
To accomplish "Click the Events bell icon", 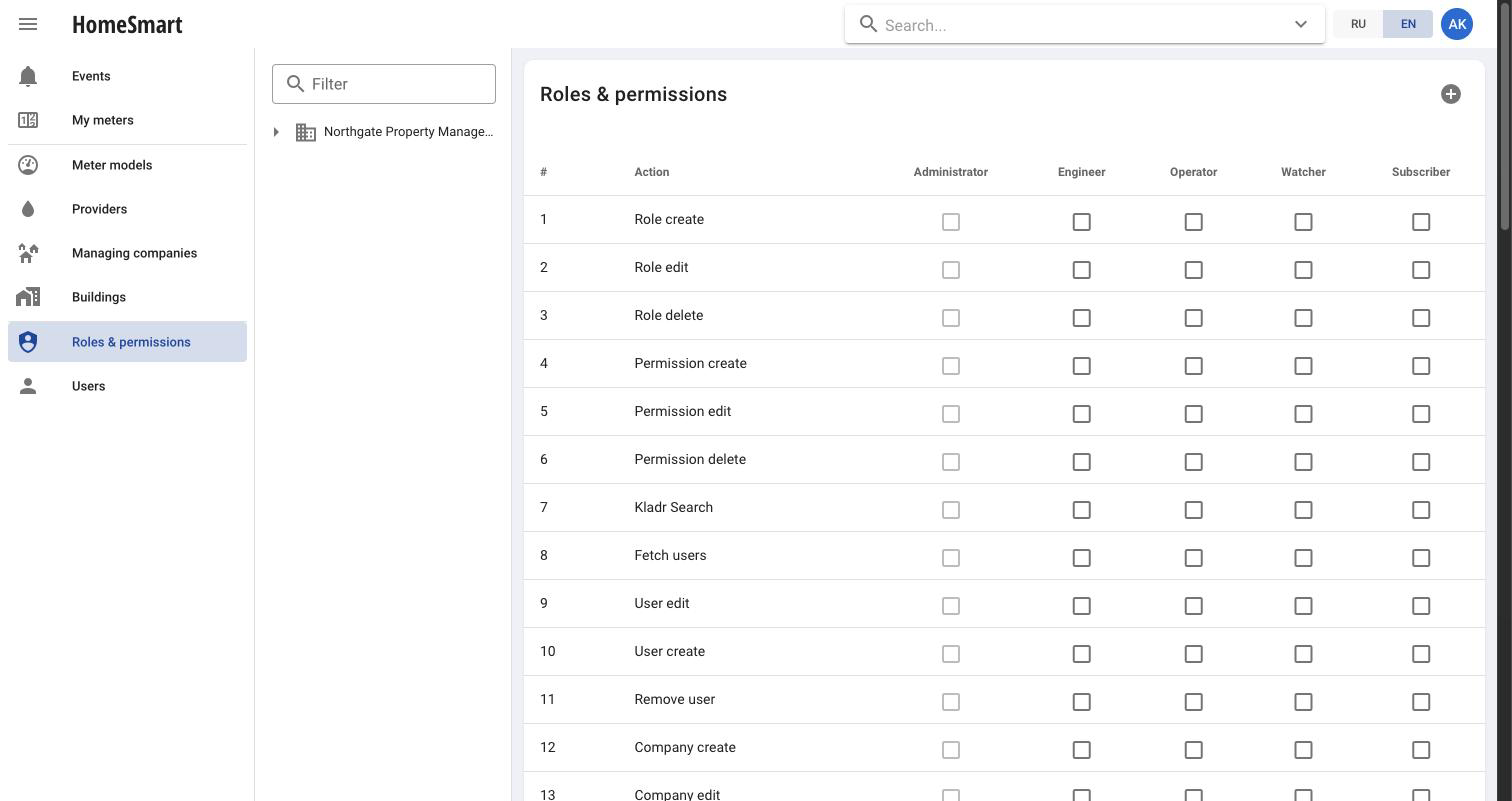I will pos(28,76).
